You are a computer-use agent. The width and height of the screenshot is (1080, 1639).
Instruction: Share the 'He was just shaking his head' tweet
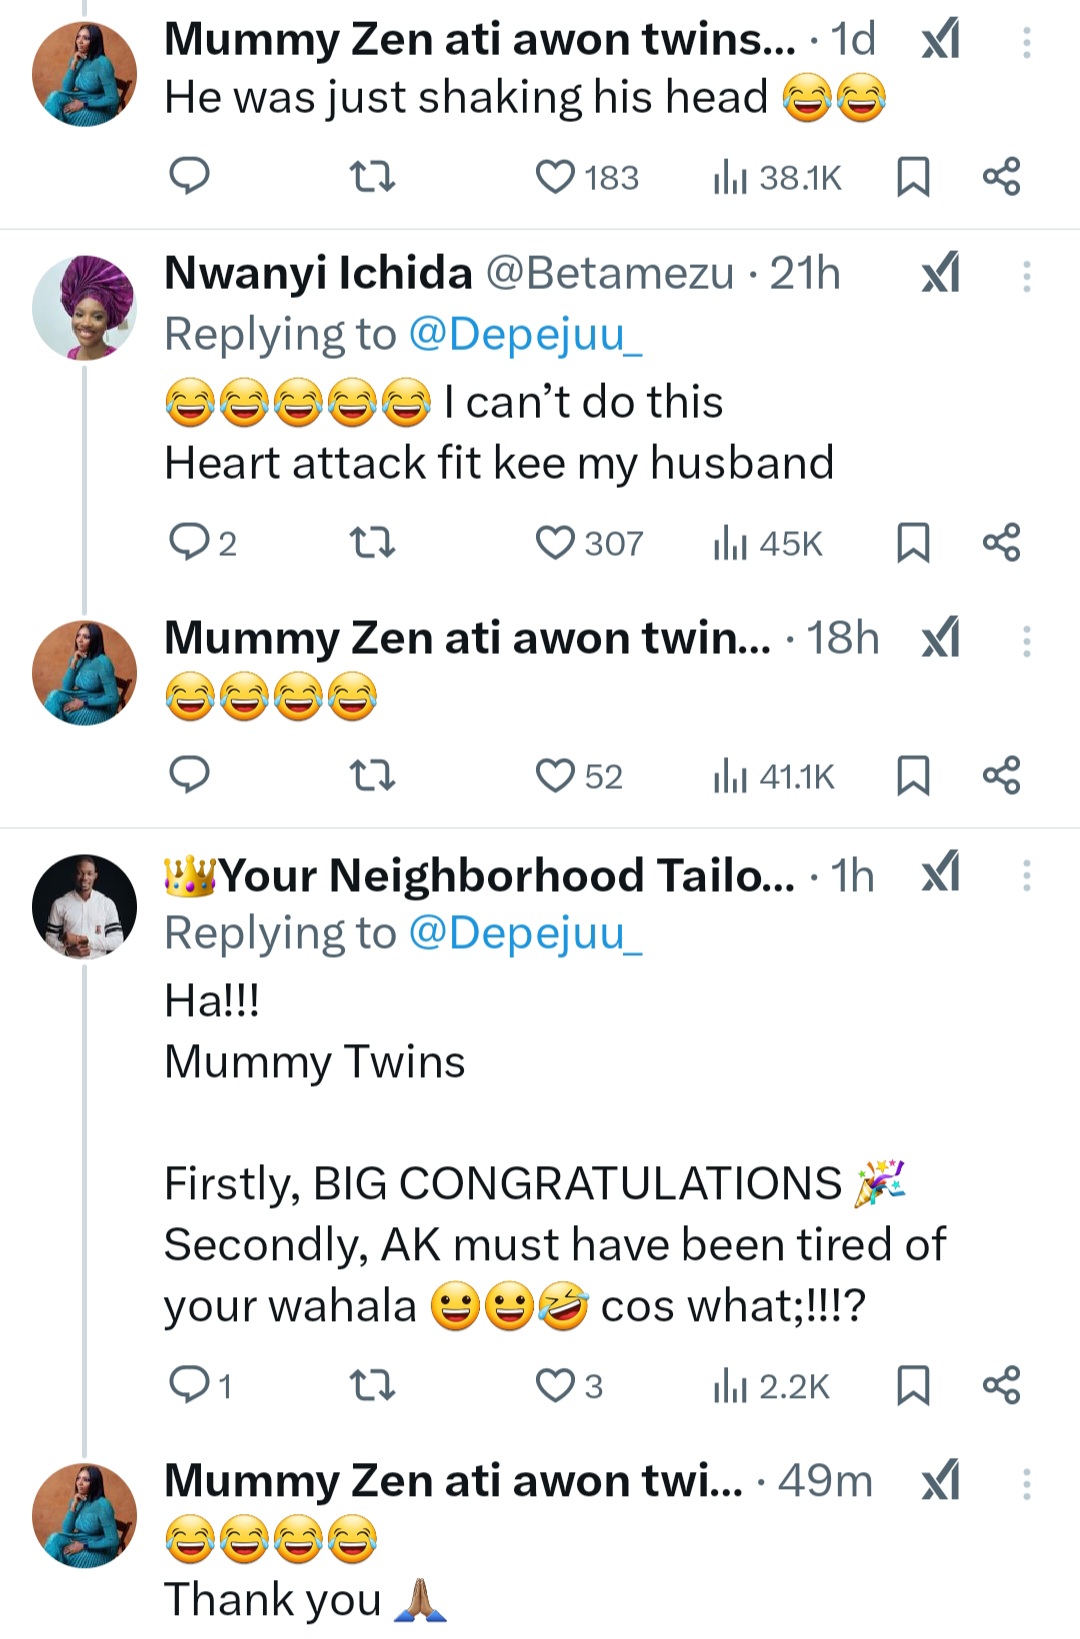pyautogui.click(x=1001, y=177)
